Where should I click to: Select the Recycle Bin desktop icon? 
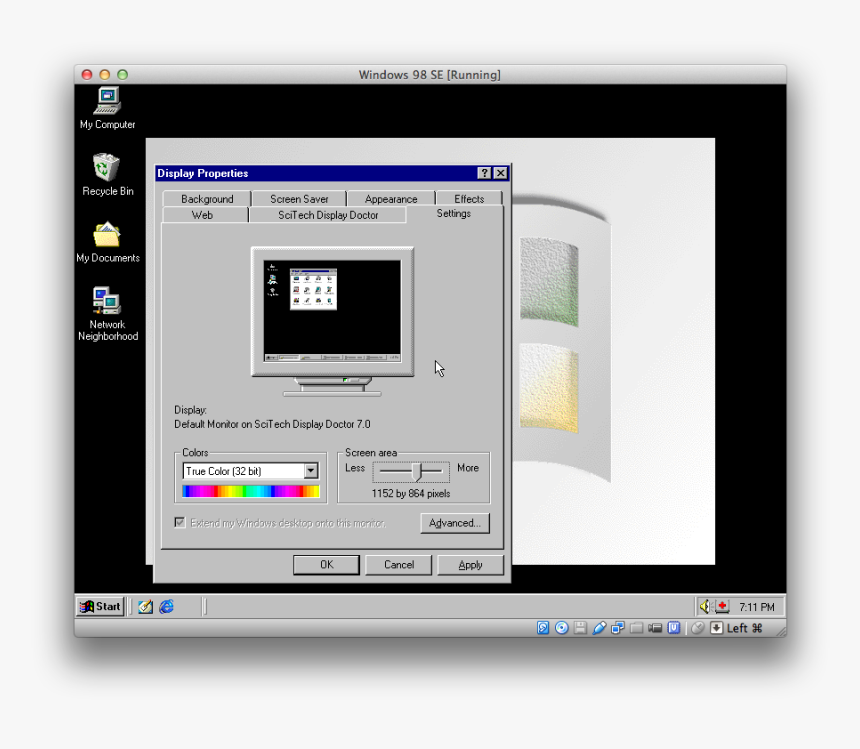click(108, 175)
